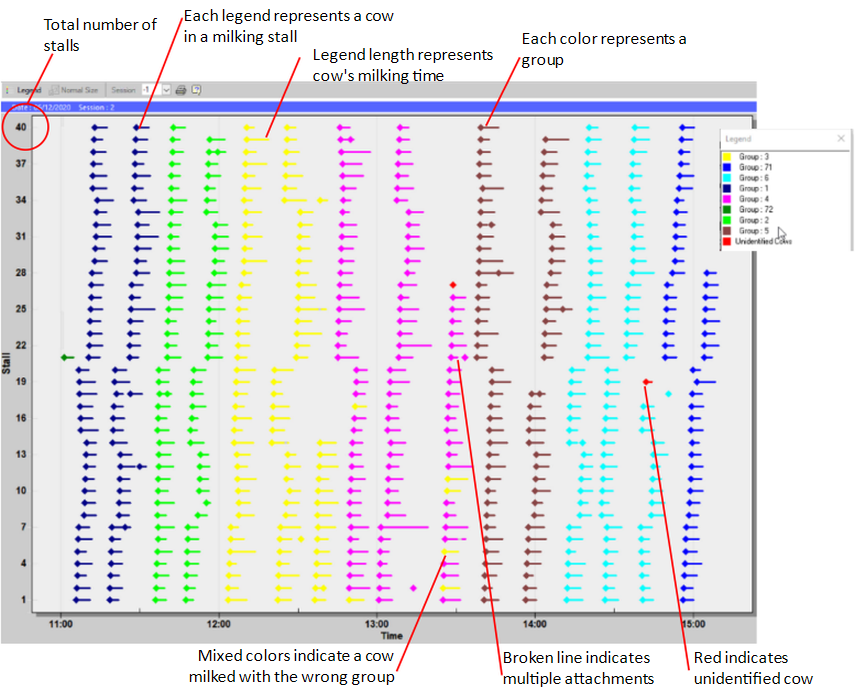Click the Help icon in the toolbar
This screenshot has height=691, width=866.
pos(197,90)
